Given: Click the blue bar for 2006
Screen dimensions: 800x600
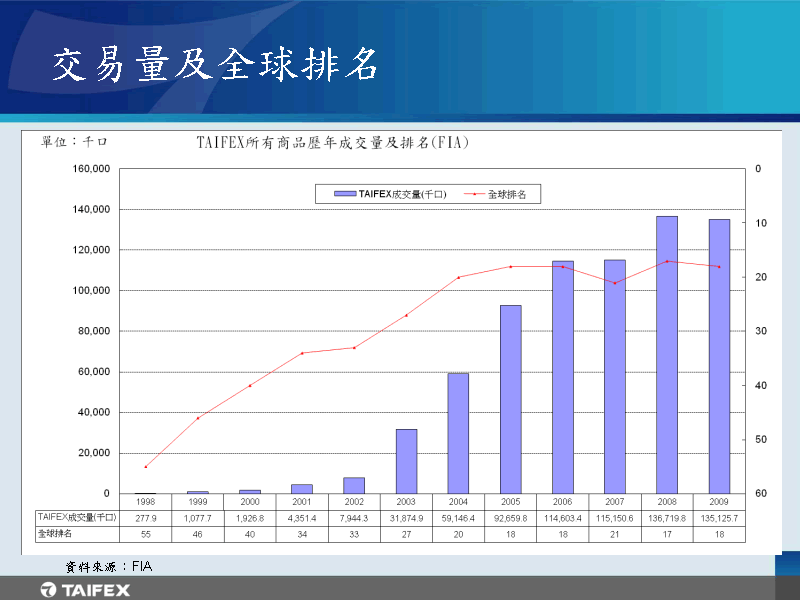Looking at the screenshot, I should (x=563, y=377).
